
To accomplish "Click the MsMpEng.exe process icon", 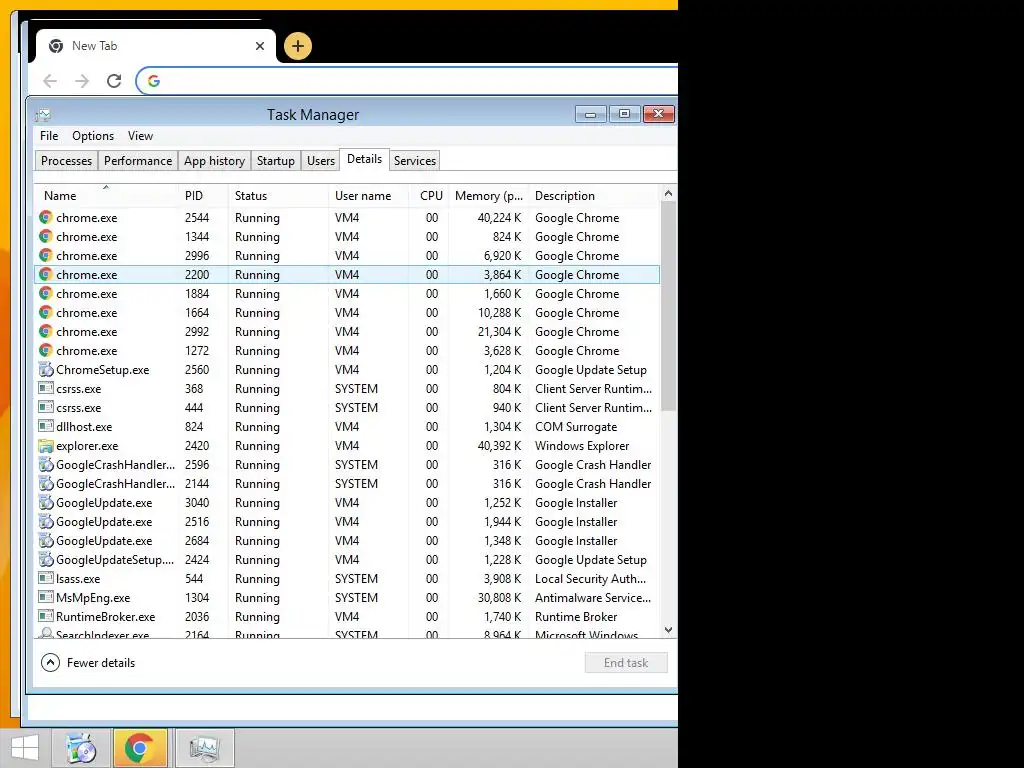I will [x=46, y=598].
